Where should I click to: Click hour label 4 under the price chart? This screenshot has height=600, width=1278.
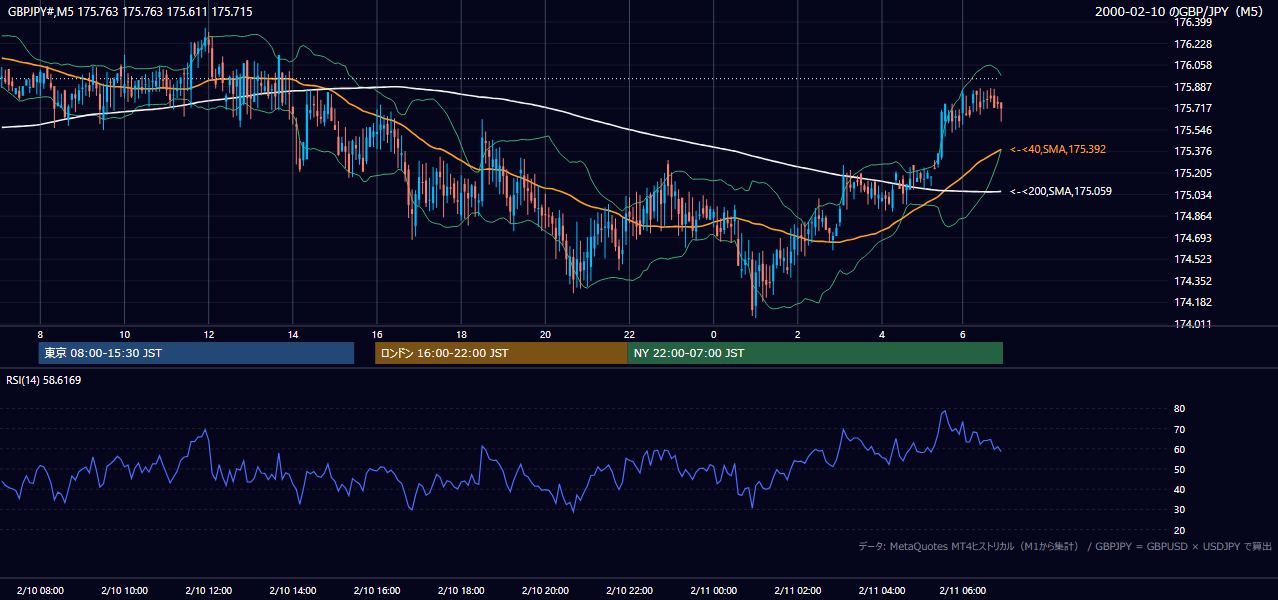881,334
